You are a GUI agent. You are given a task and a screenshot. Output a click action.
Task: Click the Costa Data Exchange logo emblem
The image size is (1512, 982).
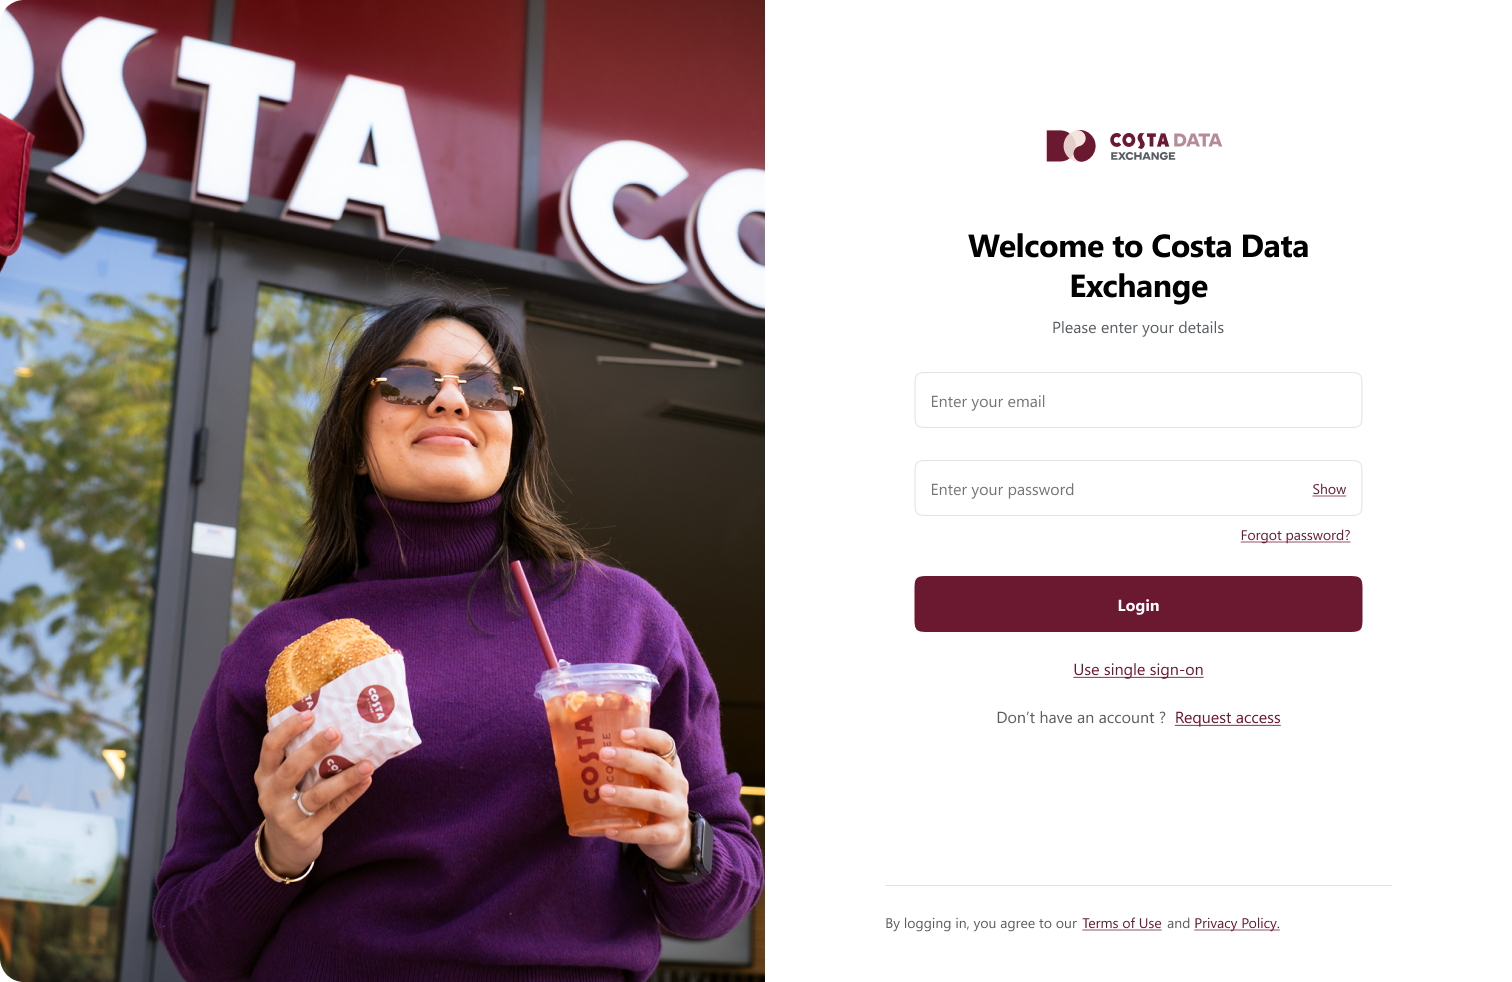pos(1071,146)
